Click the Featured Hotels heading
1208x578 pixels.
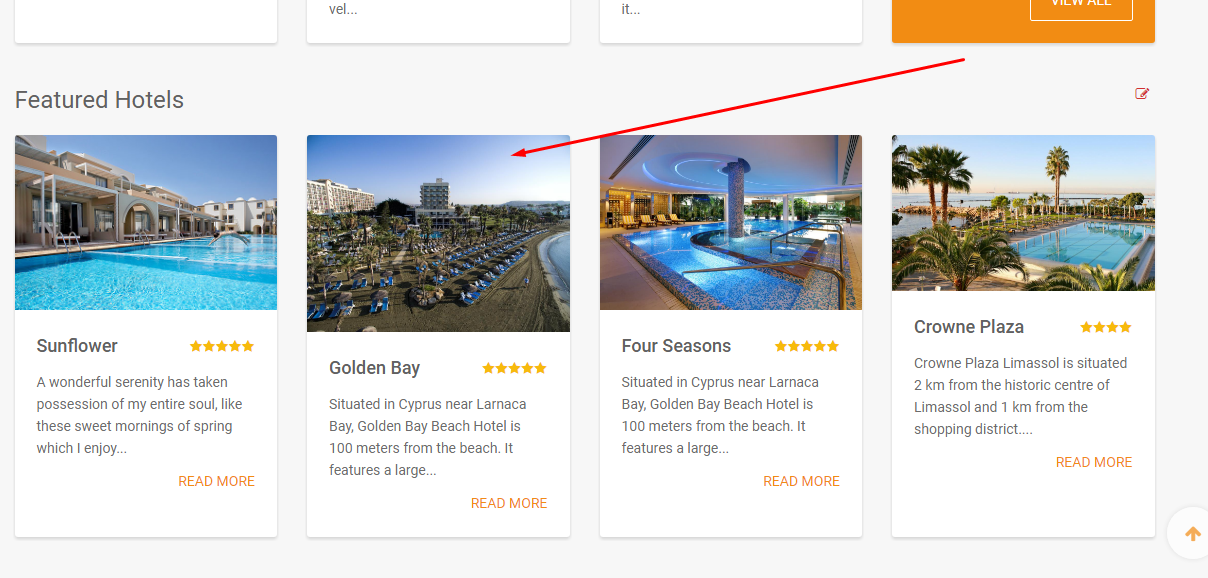click(x=99, y=100)
